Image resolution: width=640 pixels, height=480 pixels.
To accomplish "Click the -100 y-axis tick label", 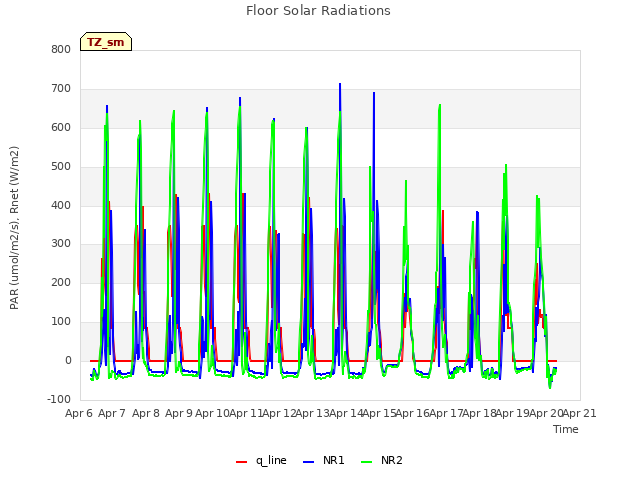I will point(59,399).
